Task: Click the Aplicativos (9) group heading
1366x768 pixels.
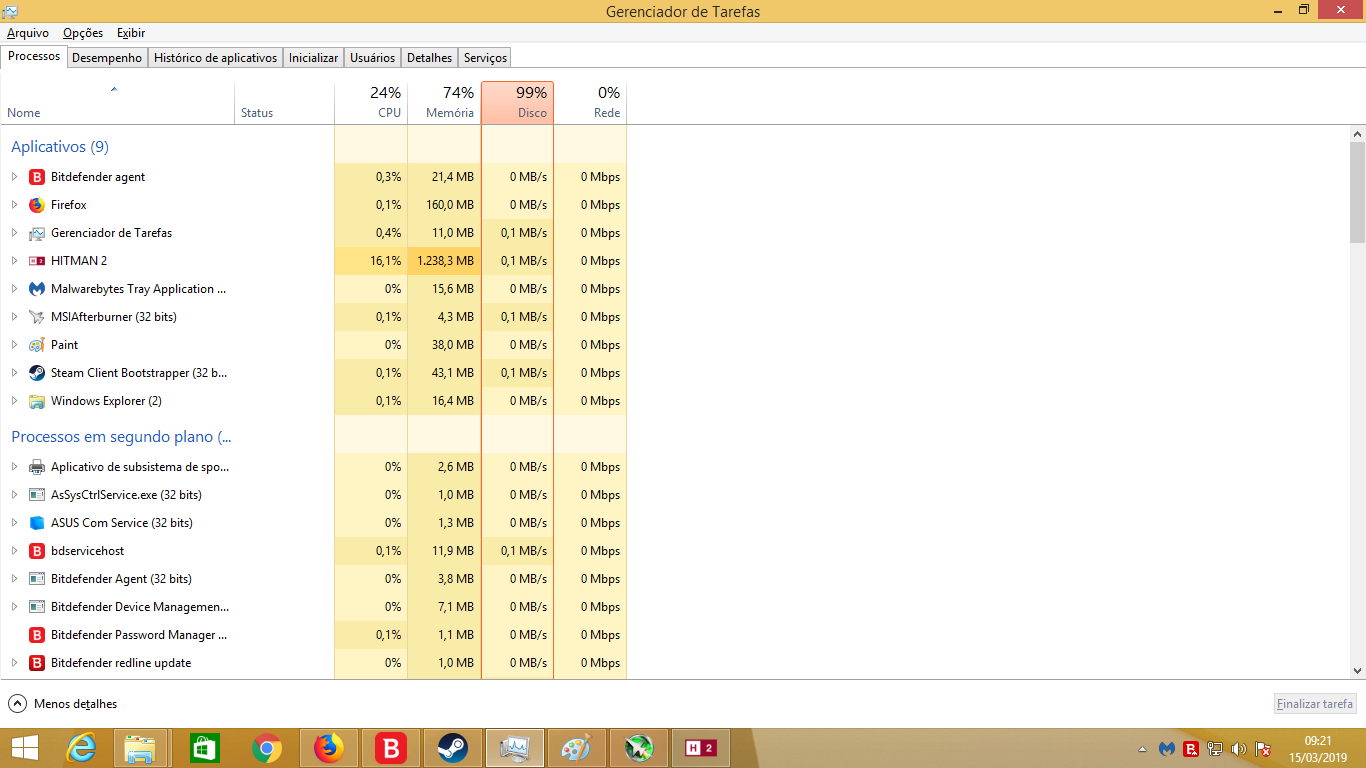Action: tap(60, 147)
